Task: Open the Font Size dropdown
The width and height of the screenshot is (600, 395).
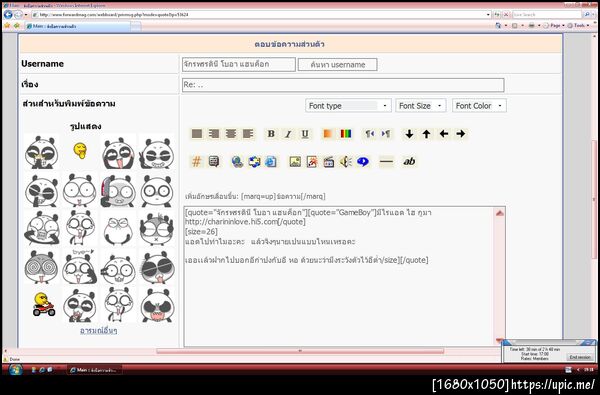Action: [x=421, y=106]
